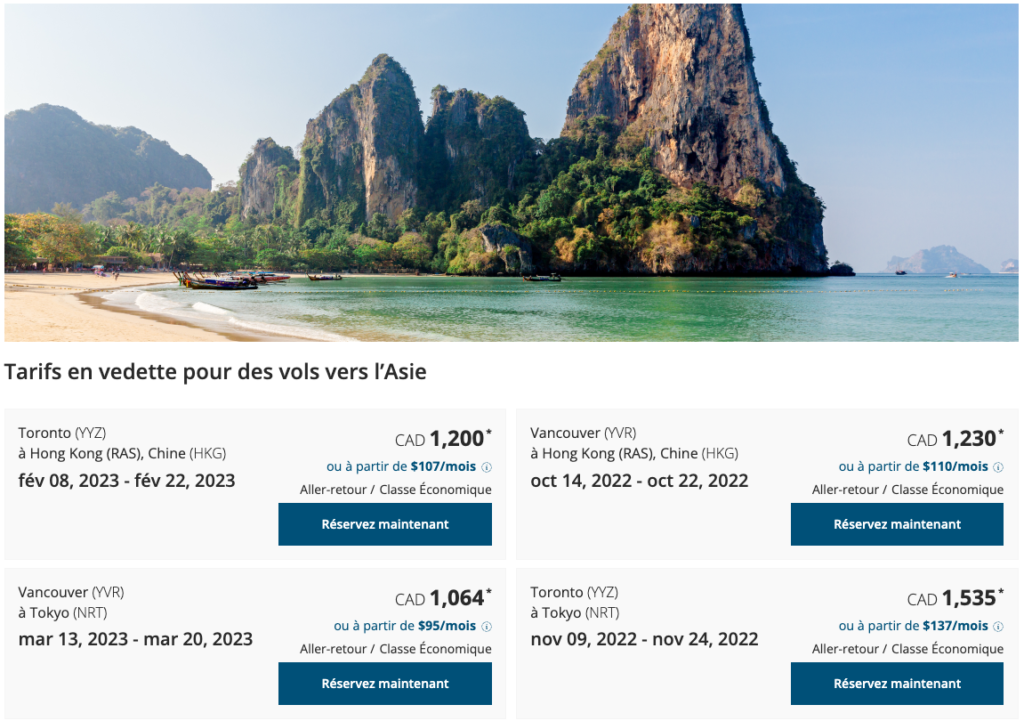Reserve the Vancouver to Tokyo fare
The height and width of the screenshot is (721, 1024).
pos(385,684)
